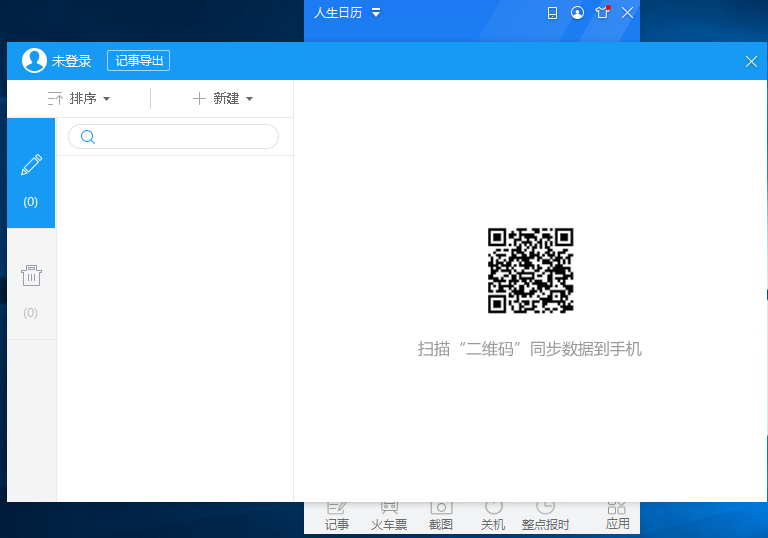Viewport: 768px width, 538px height.
Task: Click the QR code image
Action: click(x=530, y=270)
